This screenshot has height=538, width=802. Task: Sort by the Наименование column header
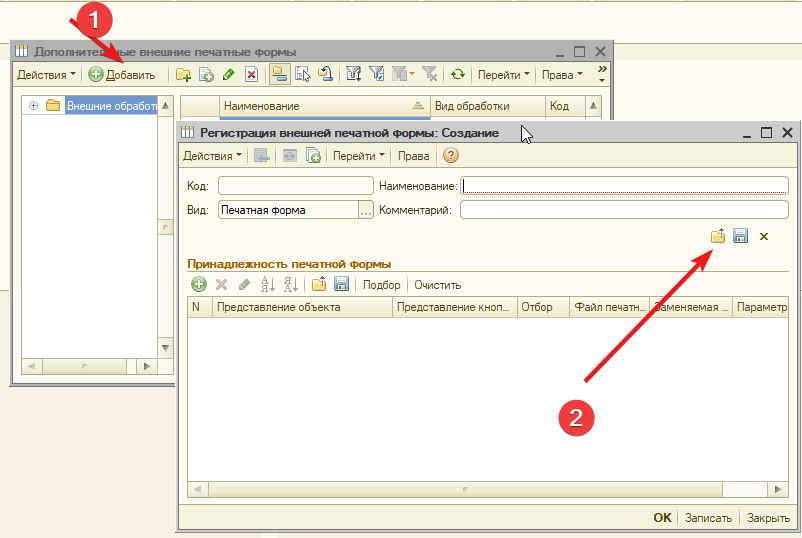(x=325, y=106)
